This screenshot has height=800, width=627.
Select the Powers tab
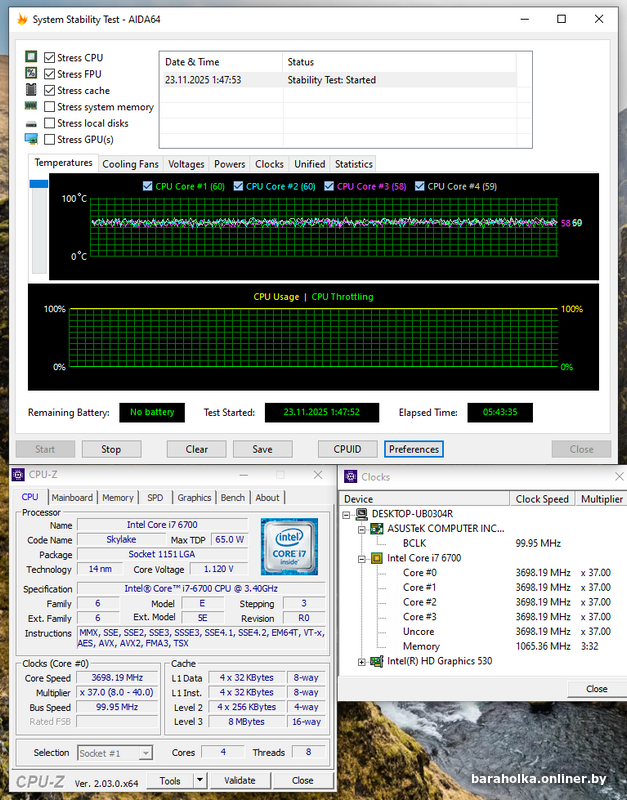(230, 164)
